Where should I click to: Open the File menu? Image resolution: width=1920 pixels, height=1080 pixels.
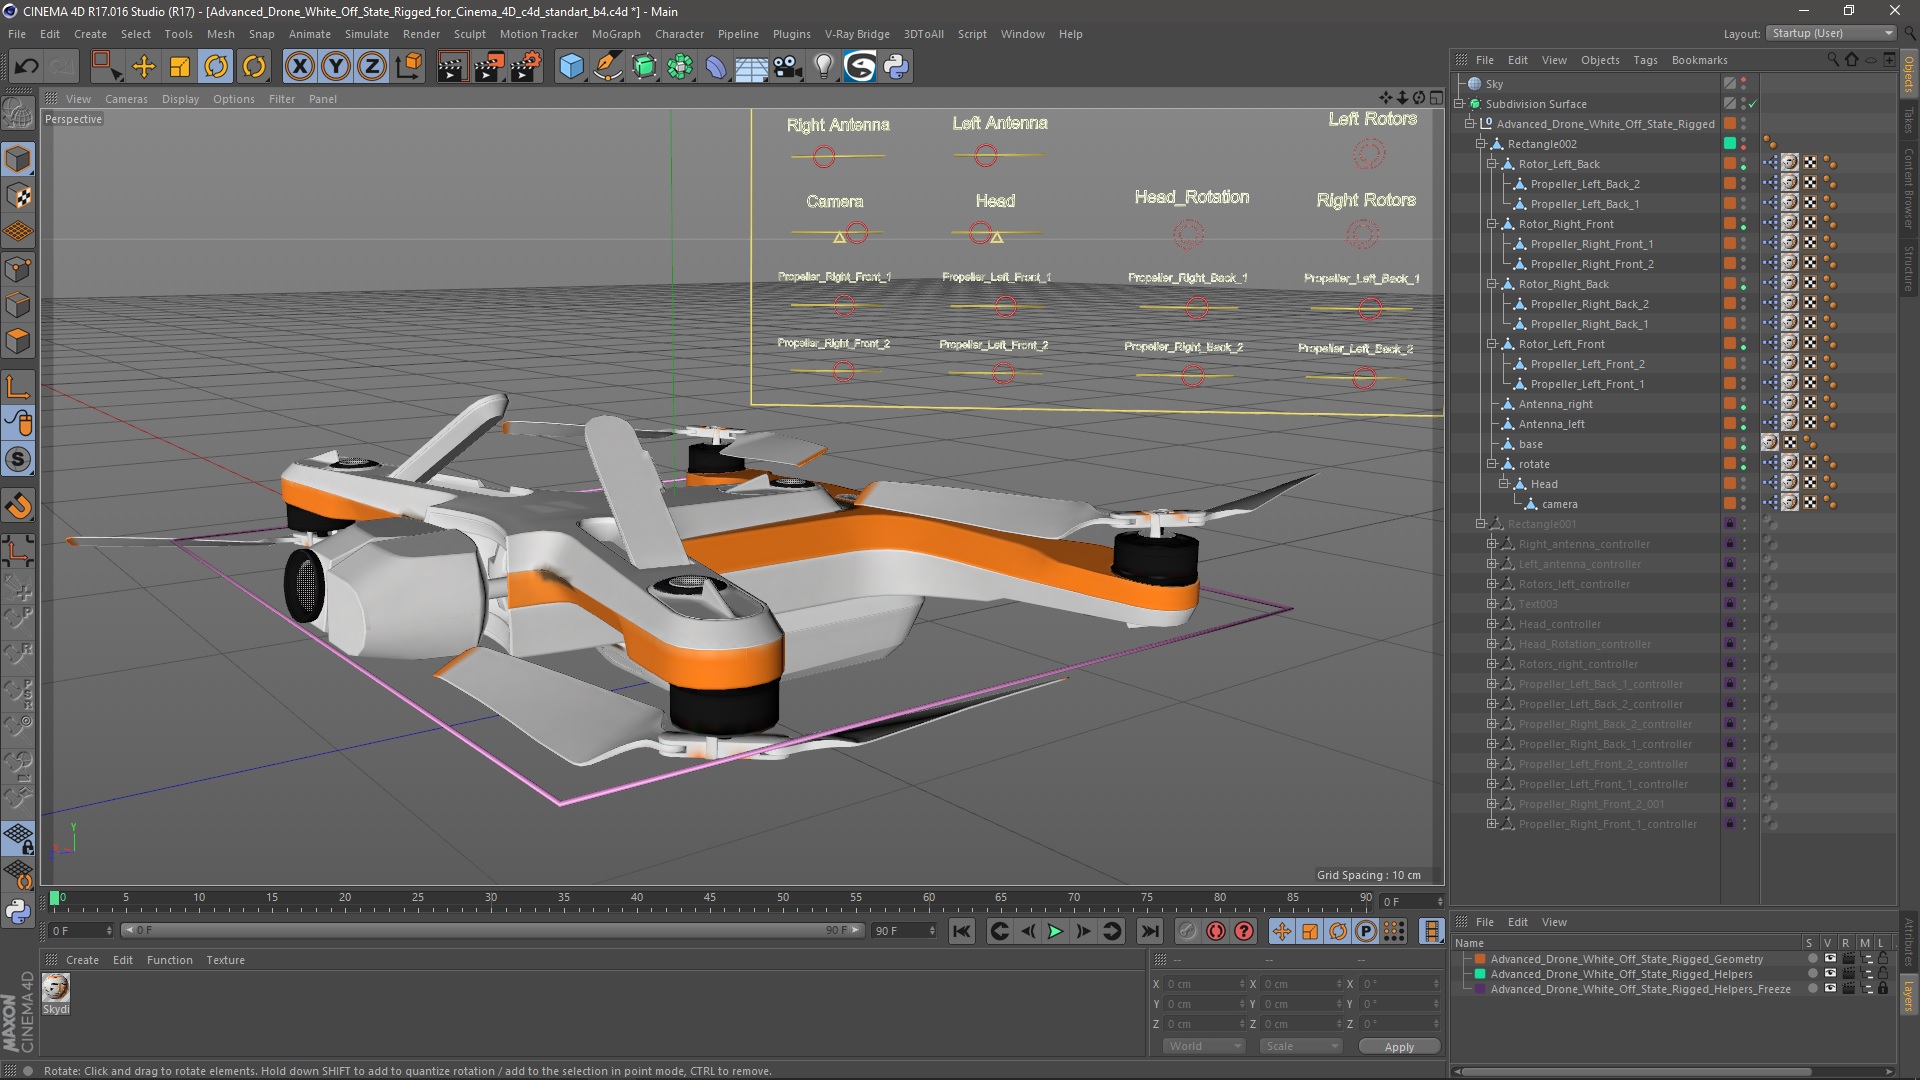[17, 34]
